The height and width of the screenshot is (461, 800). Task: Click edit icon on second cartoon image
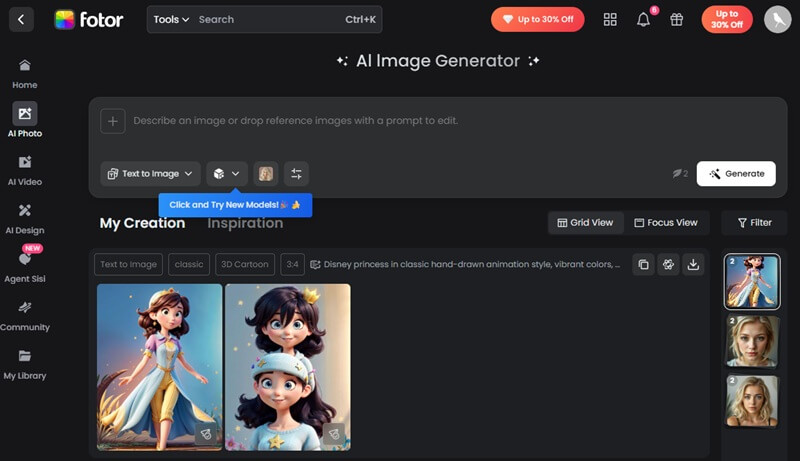pyautogui.click(x=334, y=434)
